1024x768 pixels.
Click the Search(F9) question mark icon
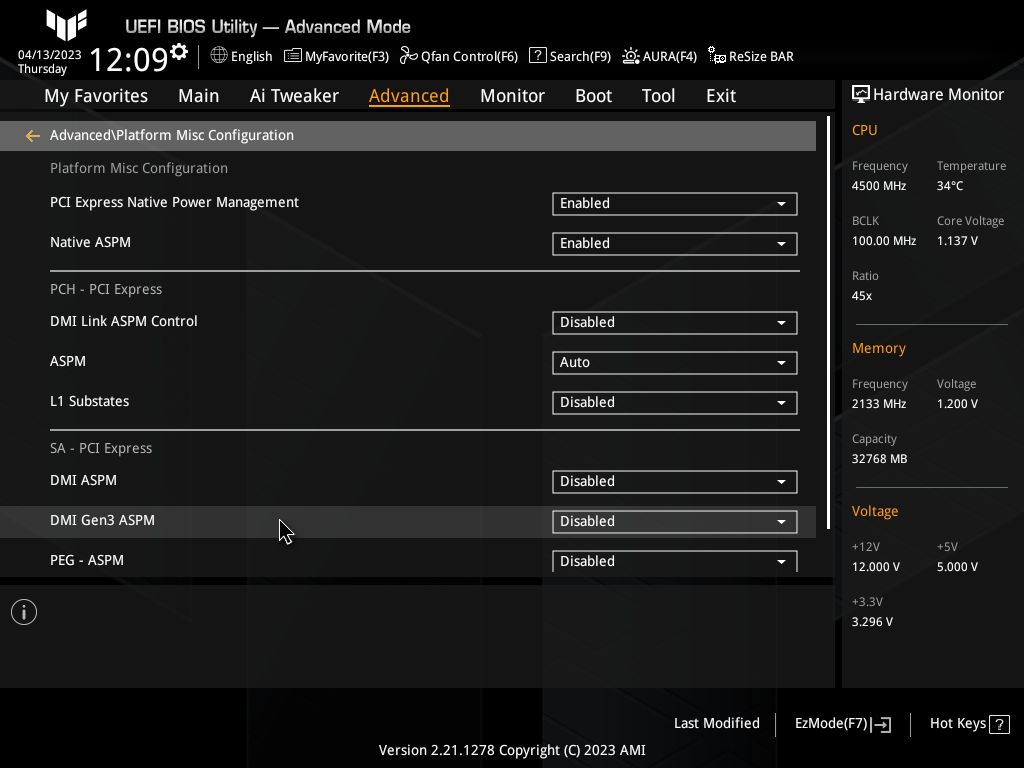(x=537, y=56)
